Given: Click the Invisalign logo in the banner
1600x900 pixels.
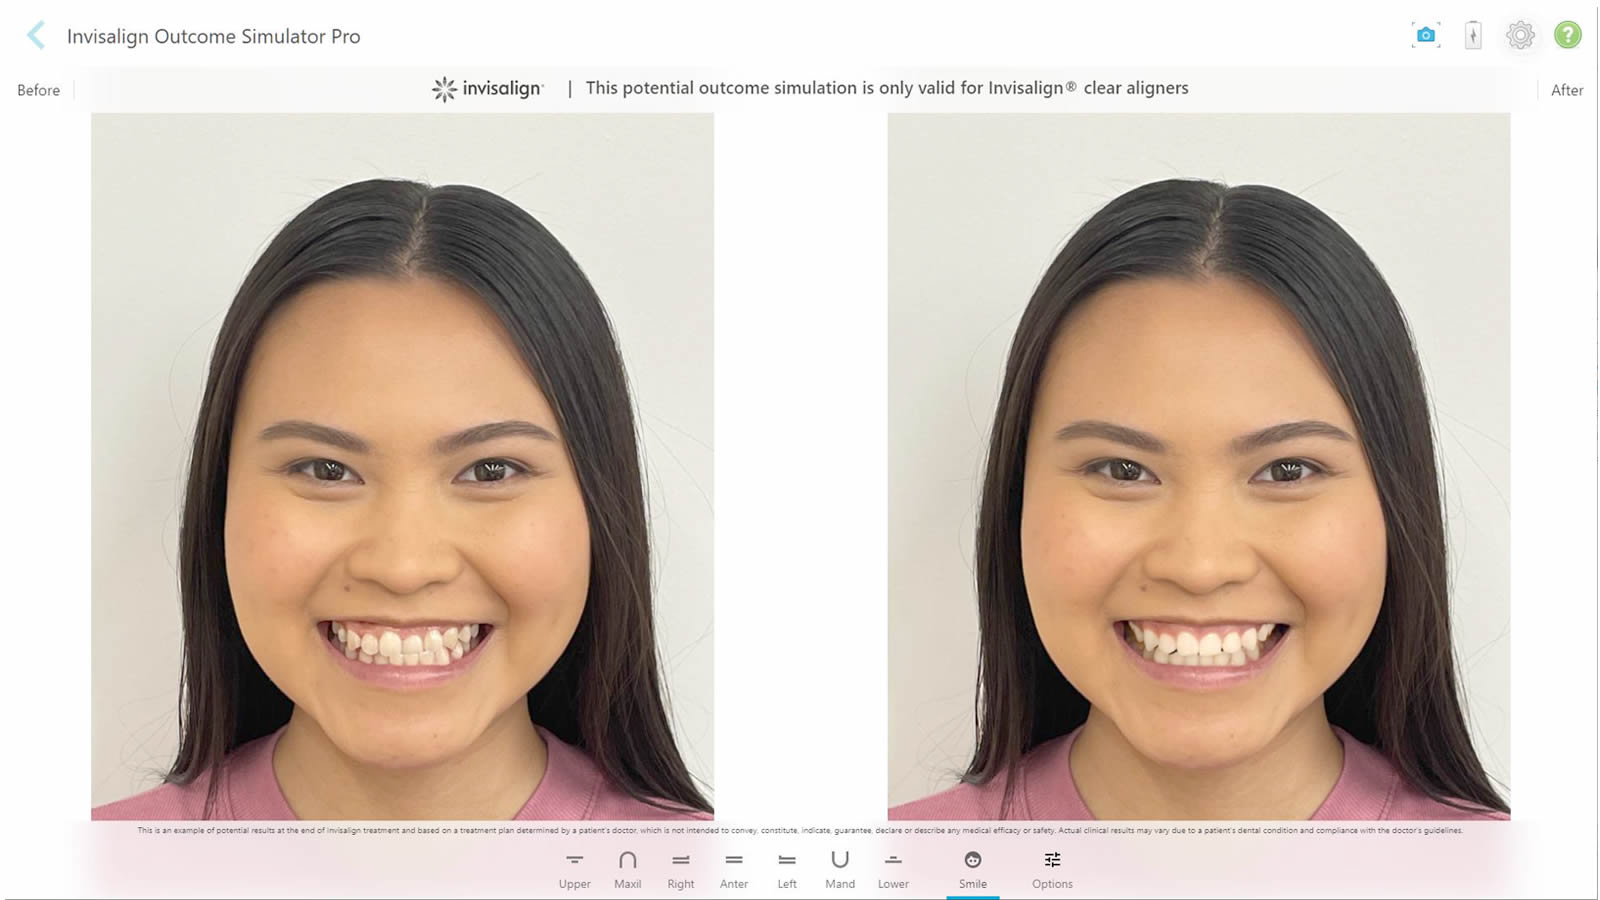Looking at the screenshot, I should 488,89.
